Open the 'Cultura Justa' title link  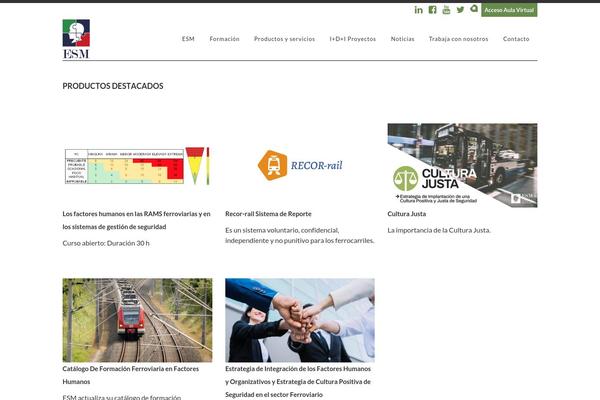(x=407, y=214)
